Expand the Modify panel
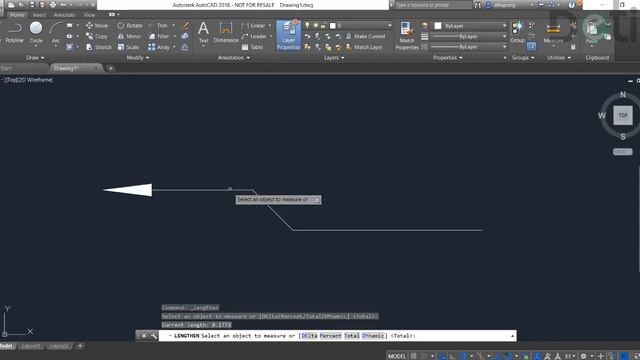640x360 pixels. (138, 58)
